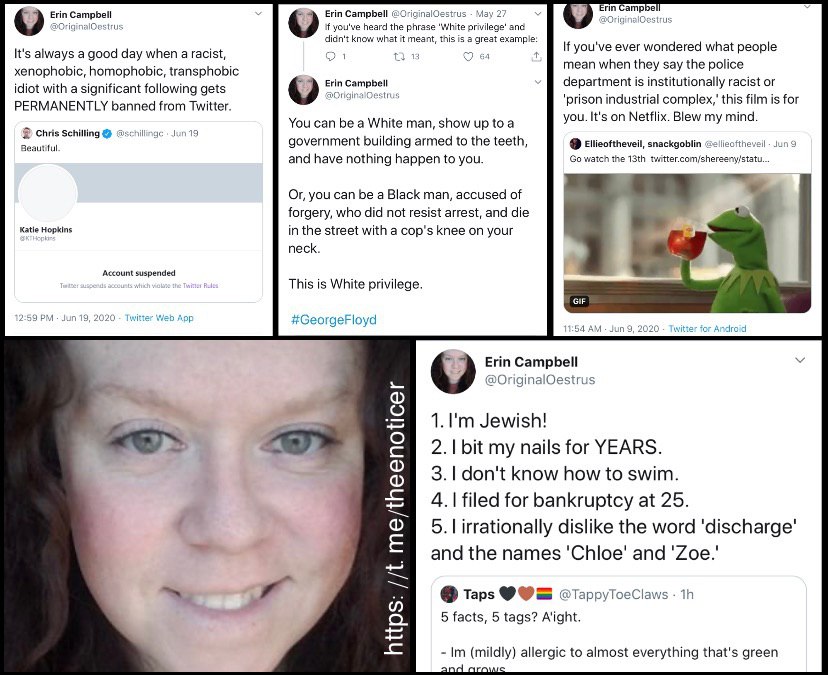Image resolution: width=828 pixels, height=675 pixels.
Task: Open the chevron menu on the May 27 tweet
Action: pos(538,14)
